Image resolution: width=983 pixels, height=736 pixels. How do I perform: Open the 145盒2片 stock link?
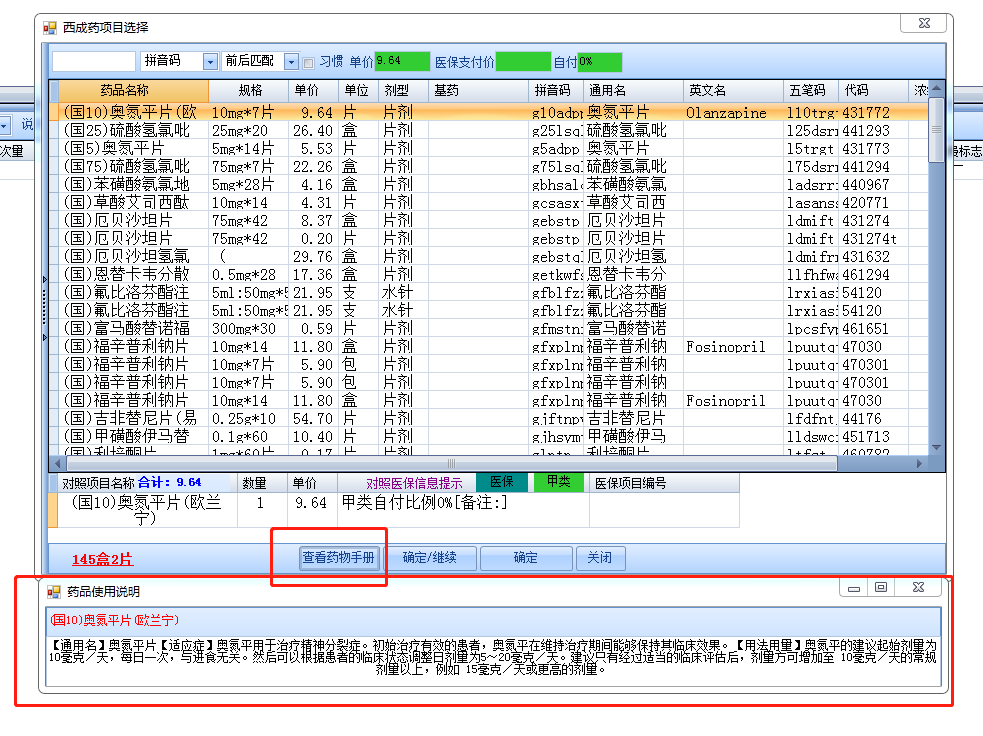[102, 559]
